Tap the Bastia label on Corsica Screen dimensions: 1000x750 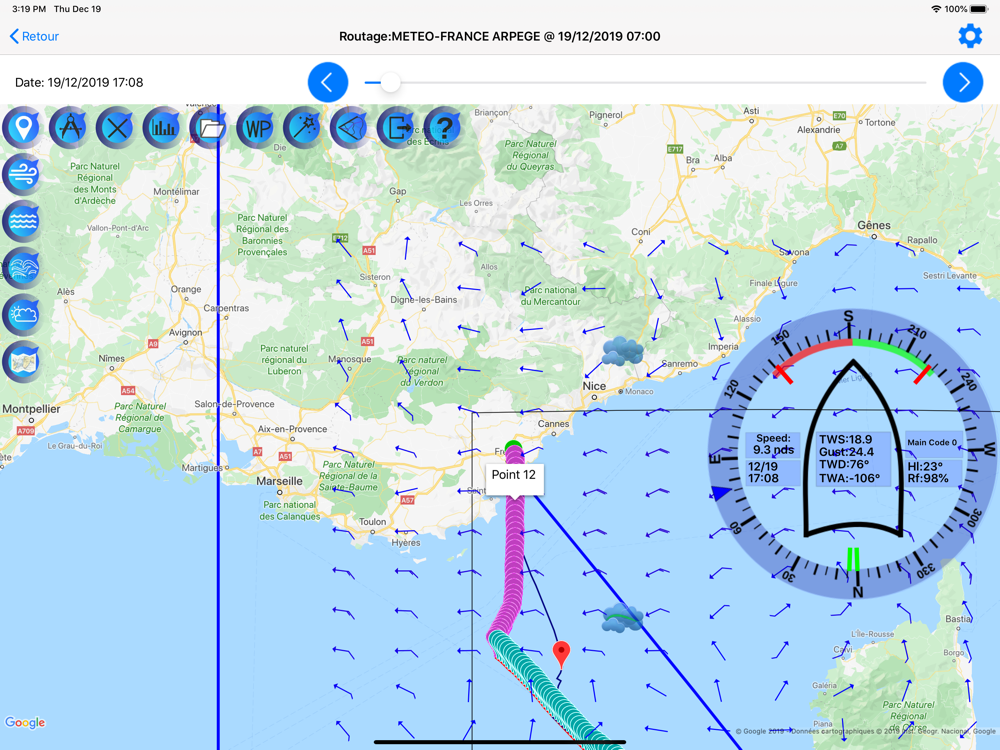tap(958, 619)
